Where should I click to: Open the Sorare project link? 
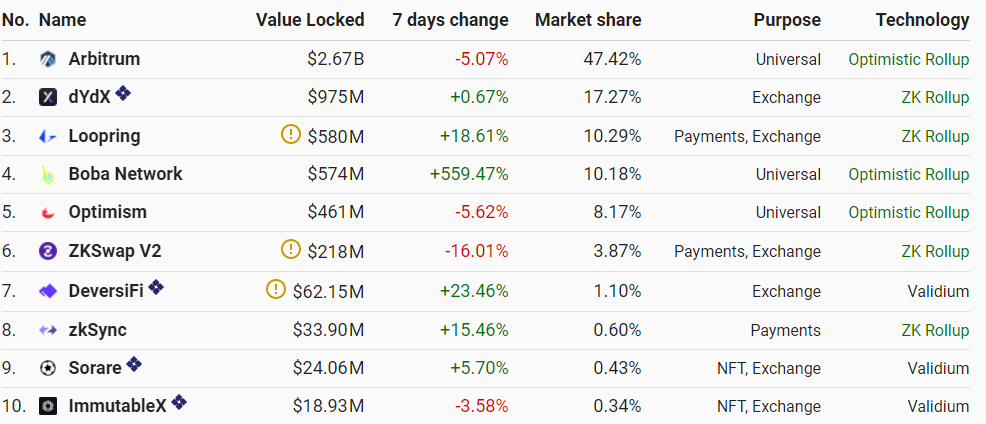(x=95, y=368)
